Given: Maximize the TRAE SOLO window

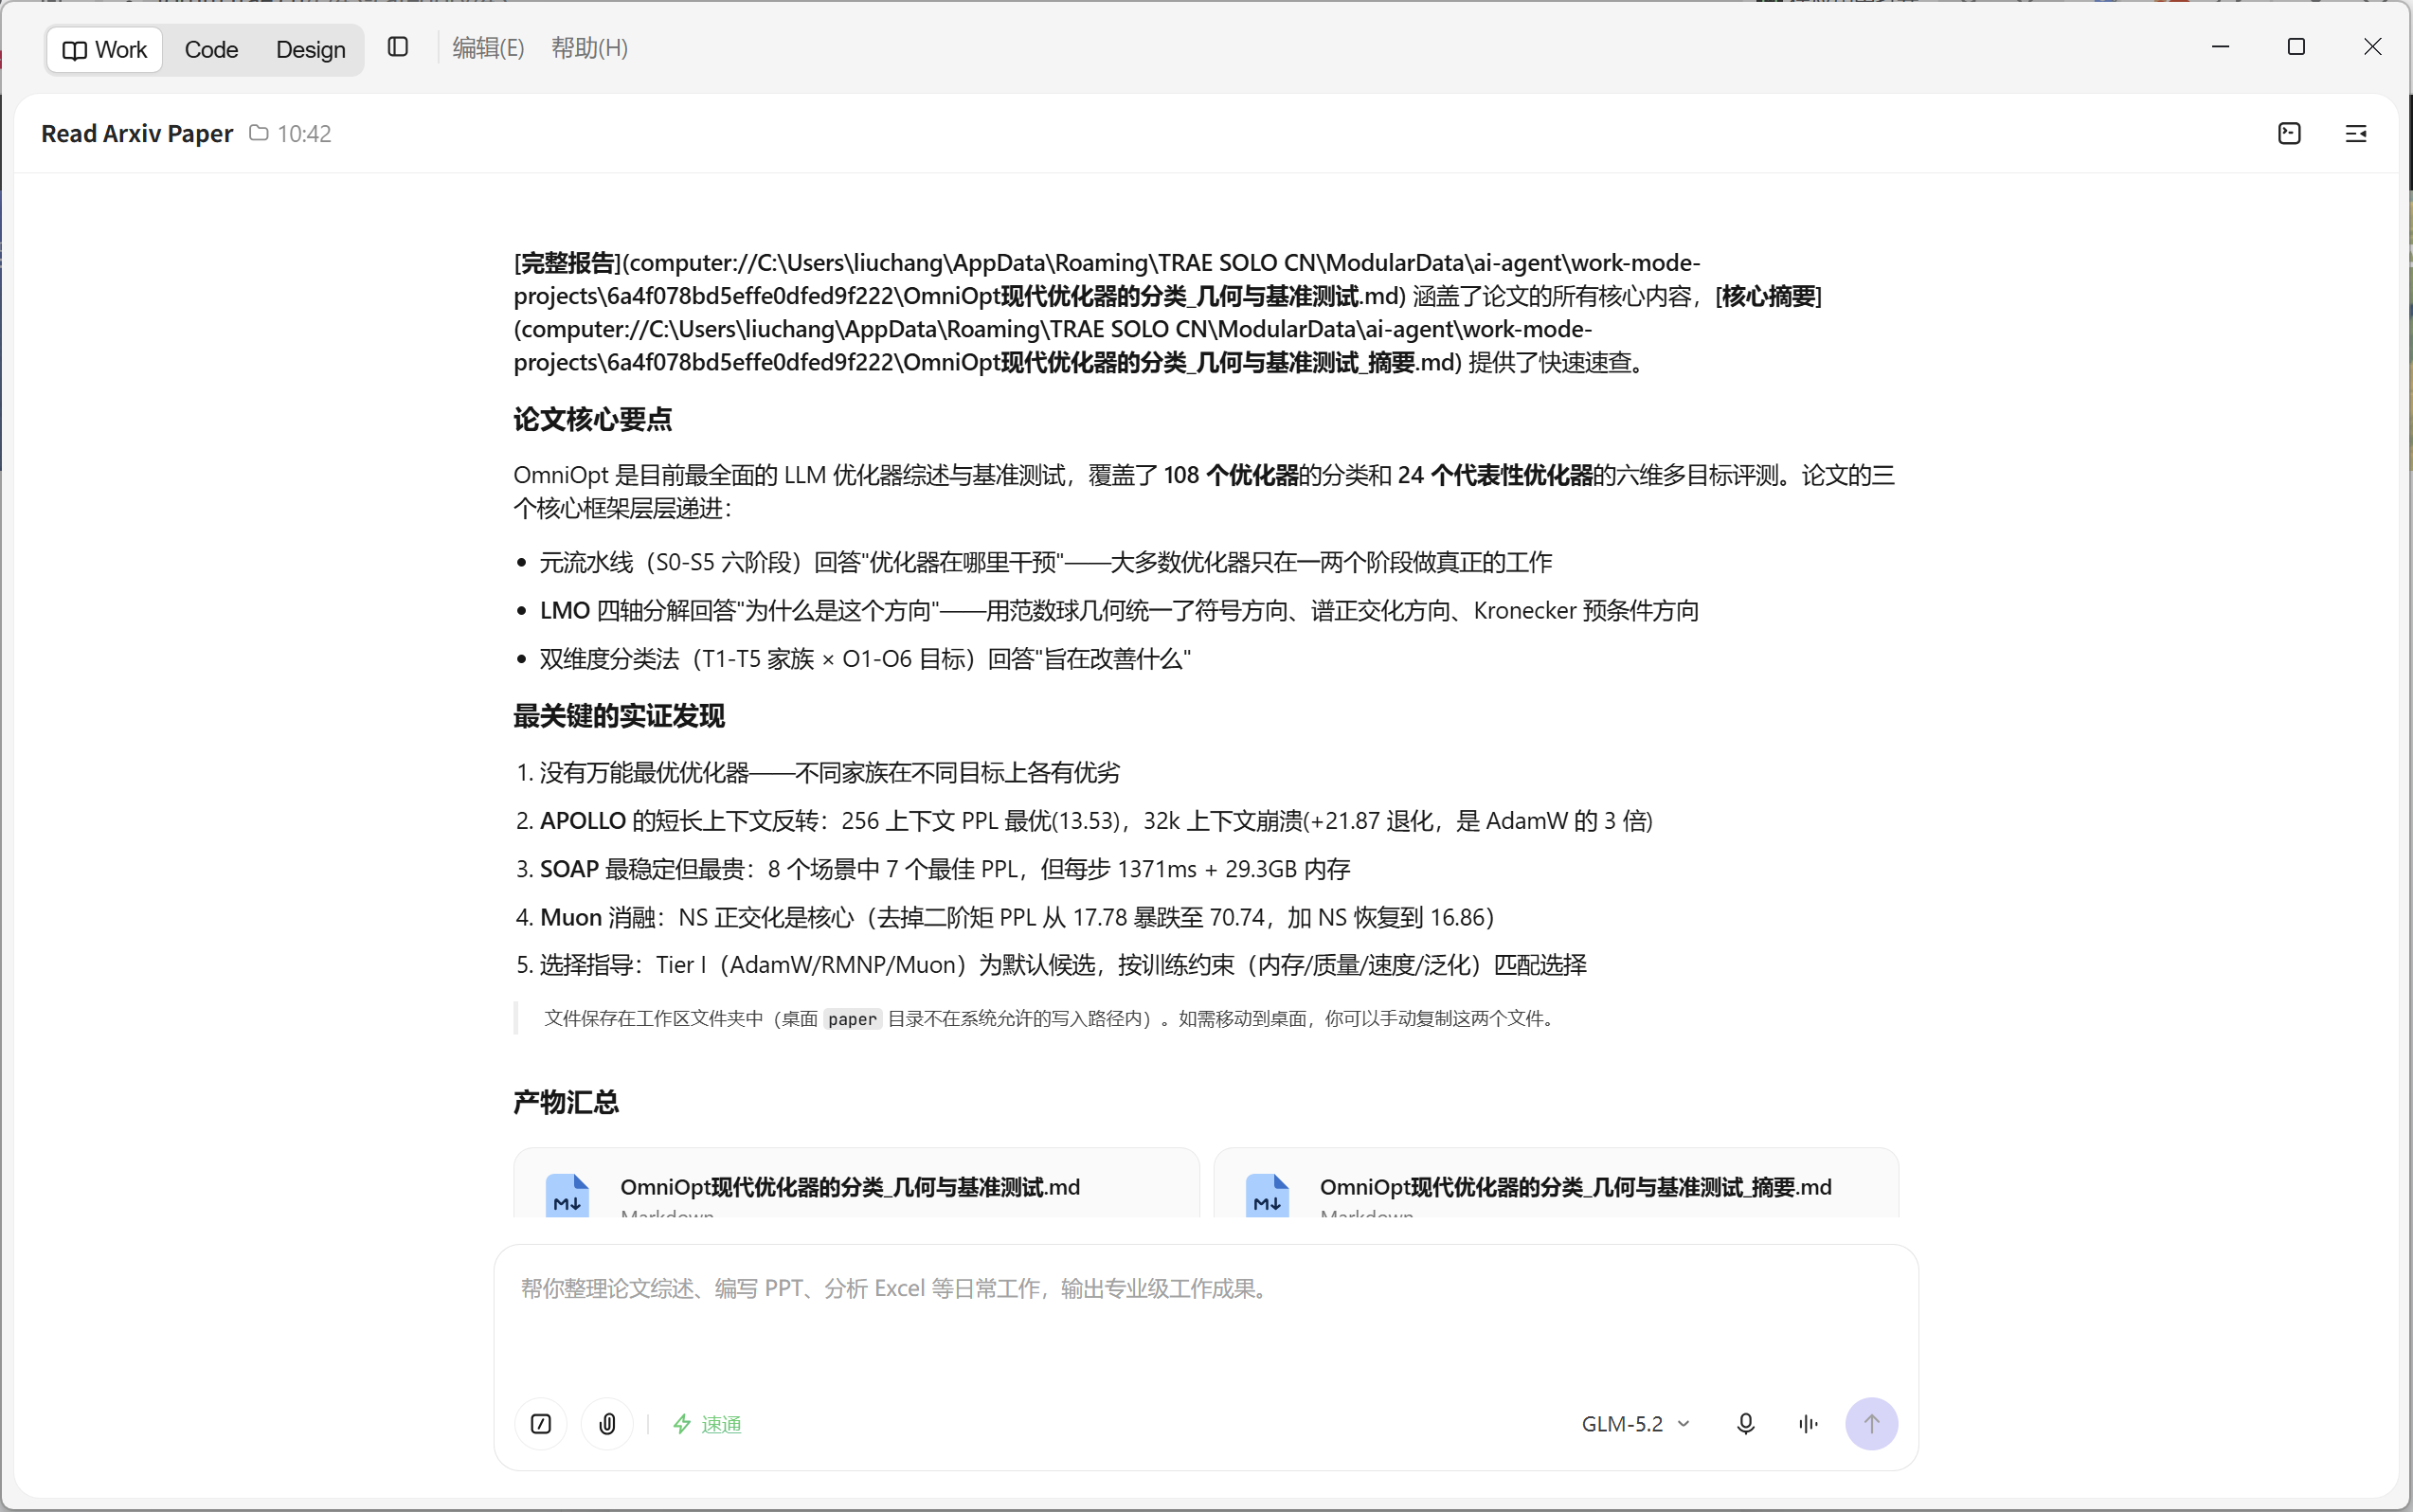Looking at the screenshot, I should pos(2296,47).
